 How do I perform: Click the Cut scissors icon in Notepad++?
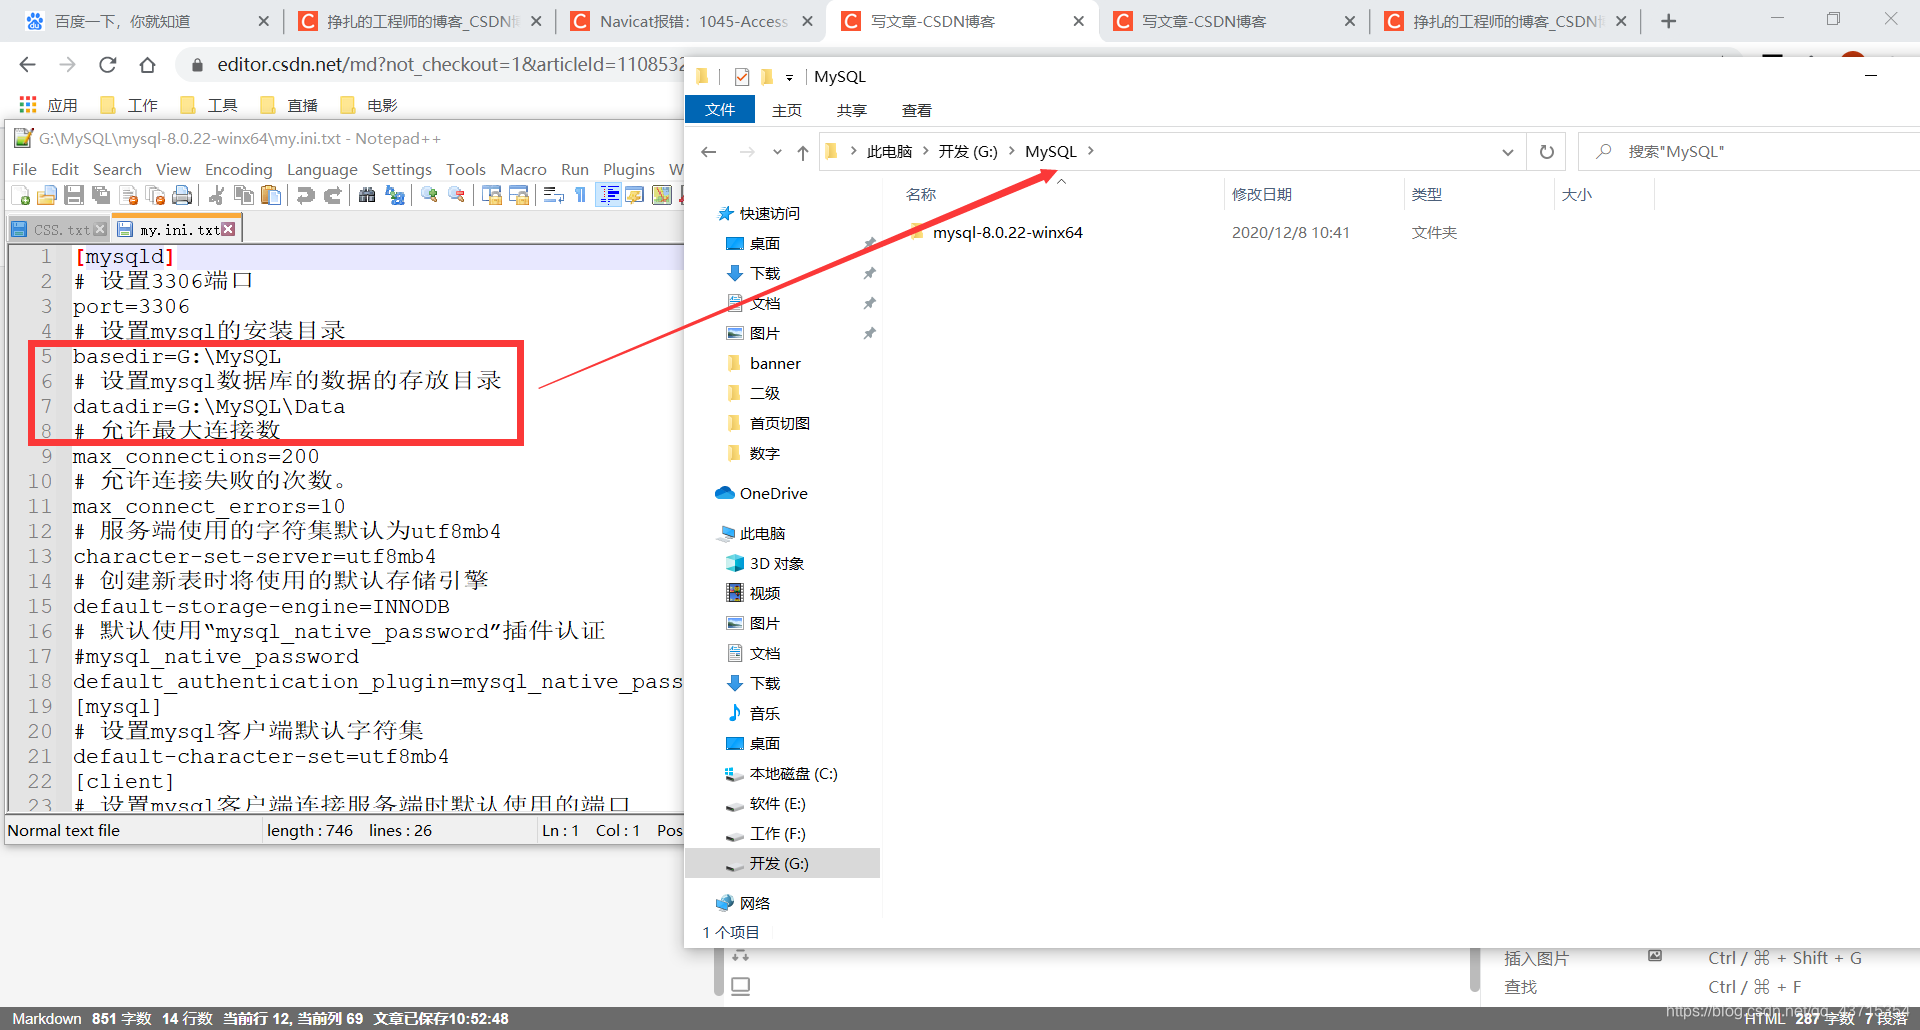[216, 196]
